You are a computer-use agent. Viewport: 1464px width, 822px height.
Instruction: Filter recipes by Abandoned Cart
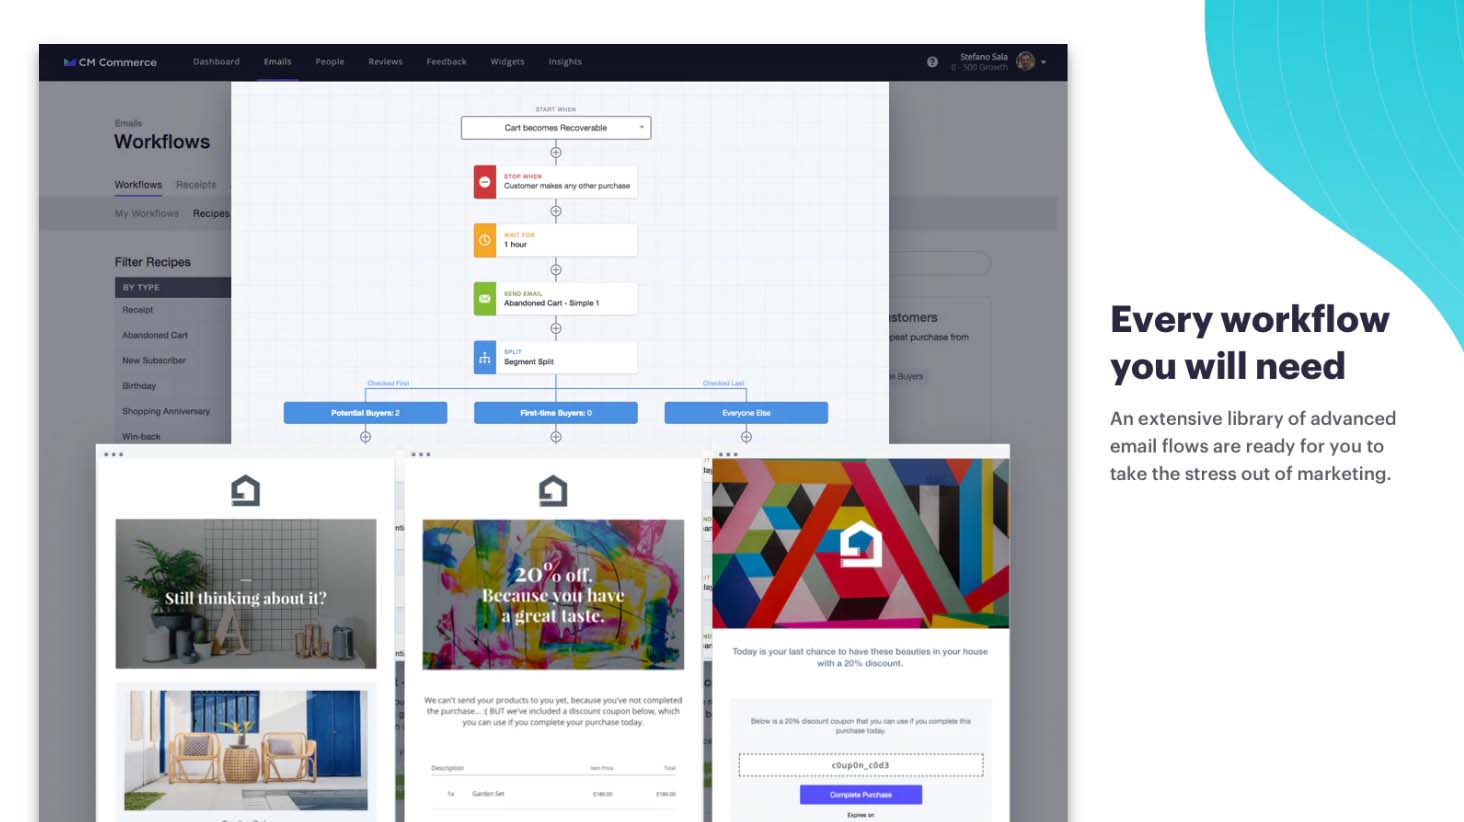155,335
